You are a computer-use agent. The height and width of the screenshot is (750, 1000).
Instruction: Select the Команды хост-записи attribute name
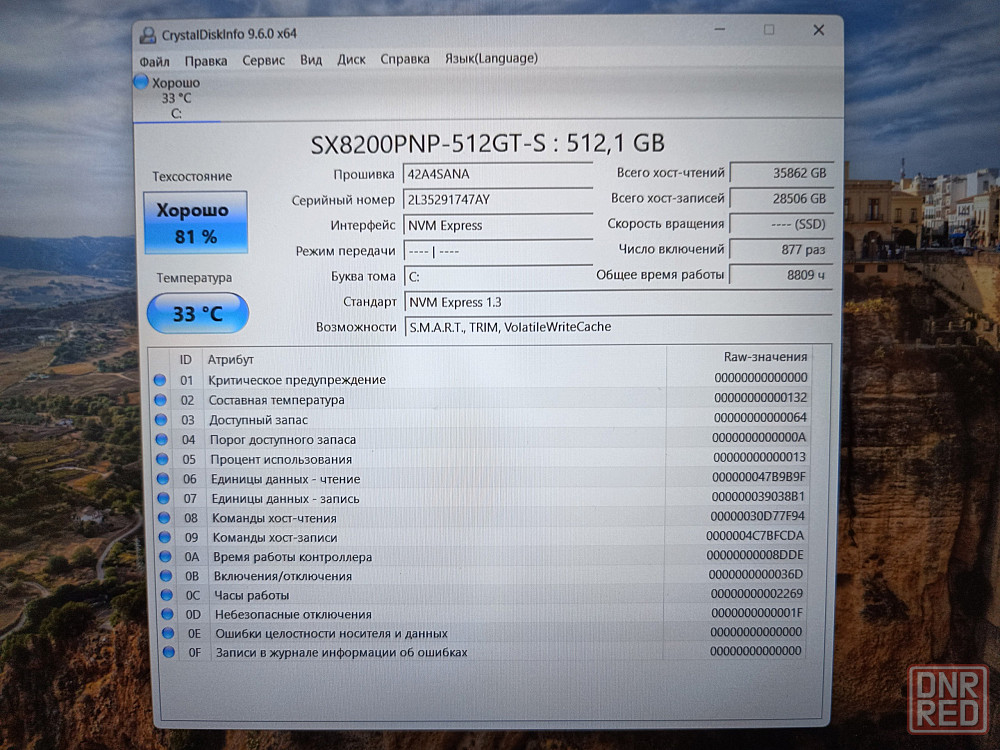tap(275, 538)
